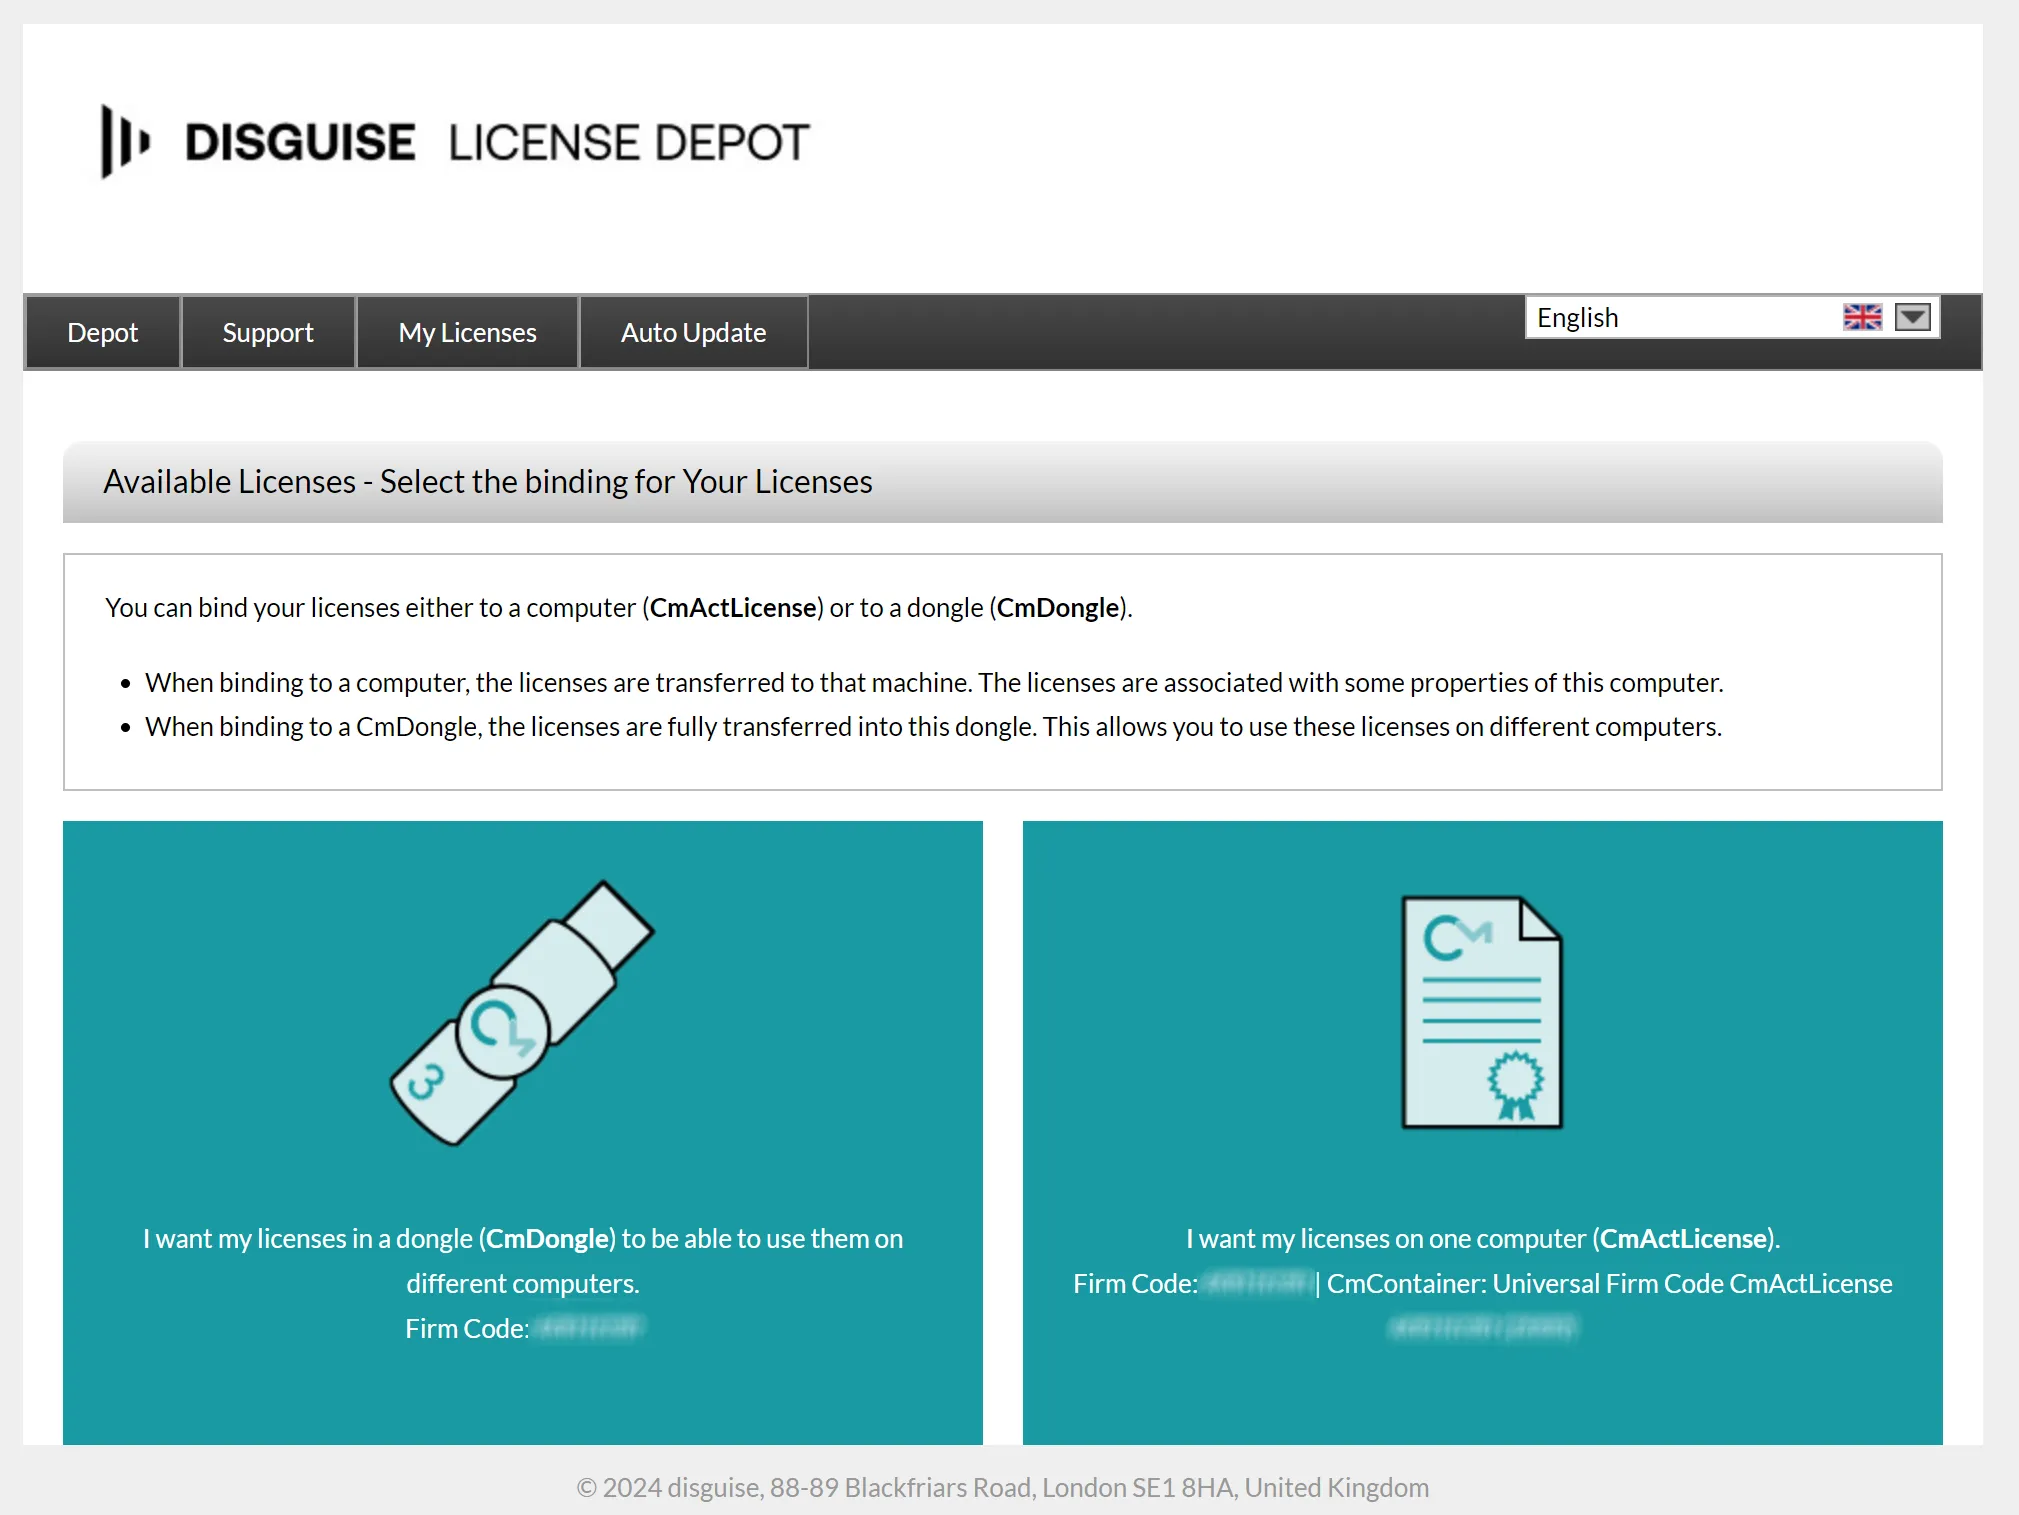Screen dimensions: 2019x1515
Task: Open the Support menu
Action: coord(267,331)
